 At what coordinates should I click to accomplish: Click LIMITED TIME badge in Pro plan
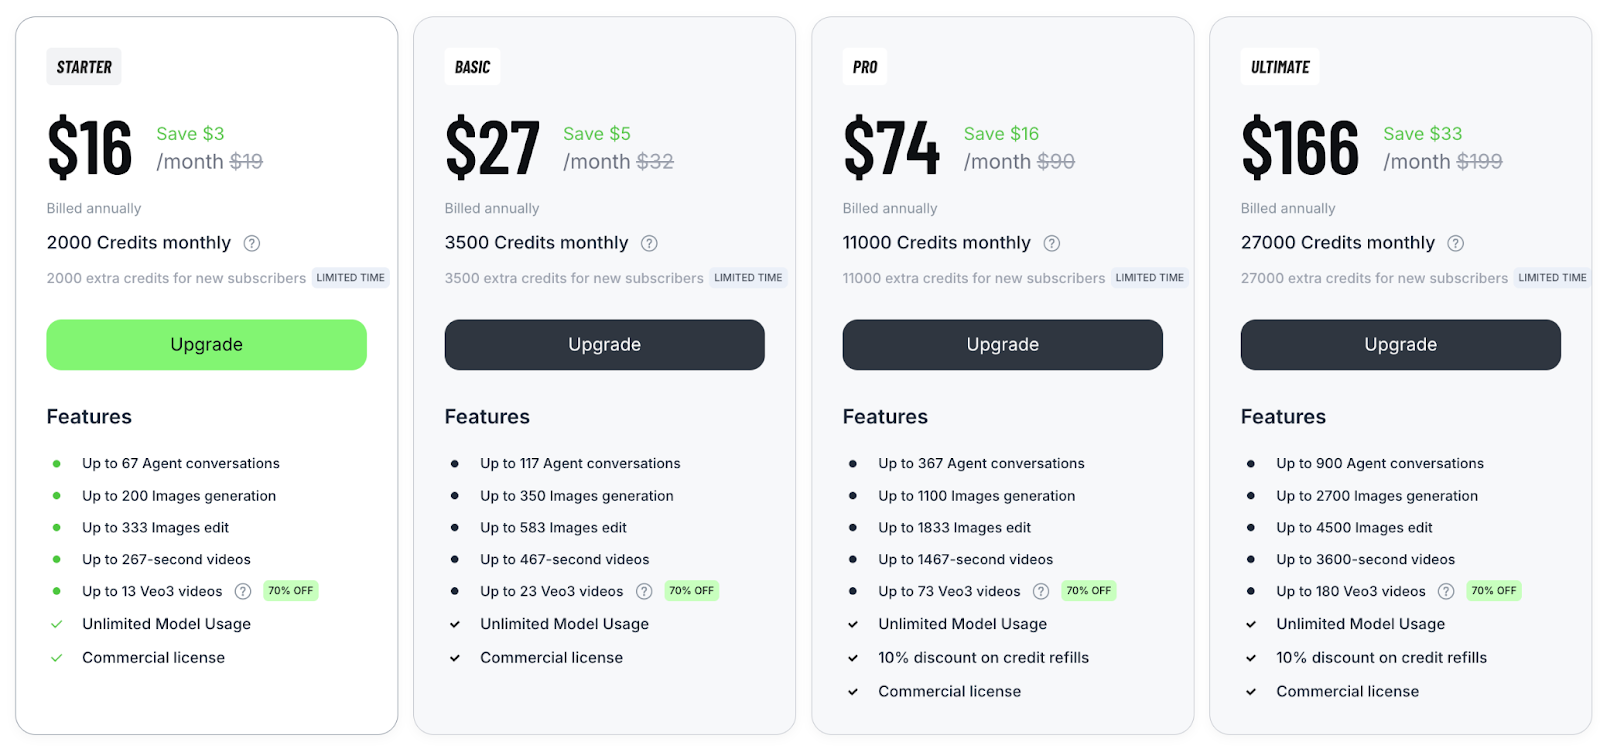pyautogui.click(x=1150, y=278)
